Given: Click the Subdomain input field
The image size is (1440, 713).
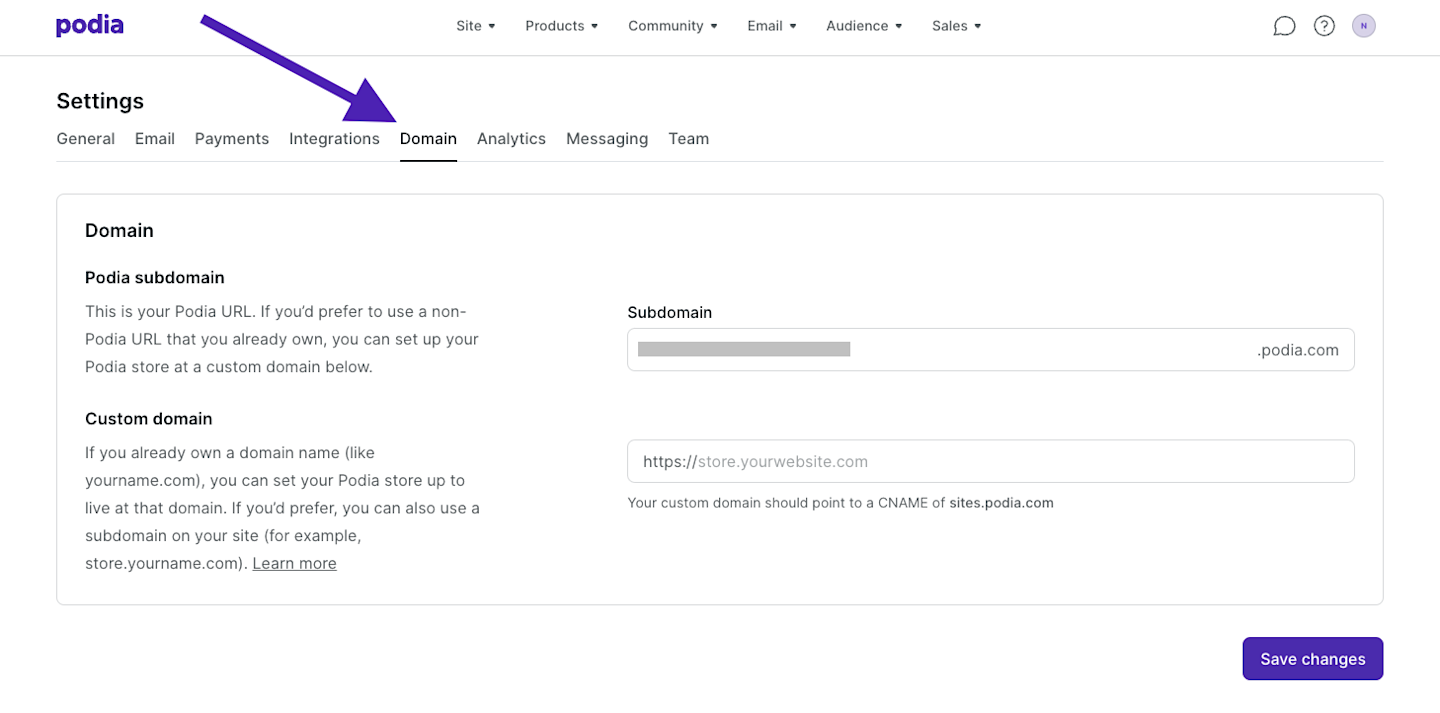Looking at the screenshot, I should pyautogui.click(x=991, y=350).
